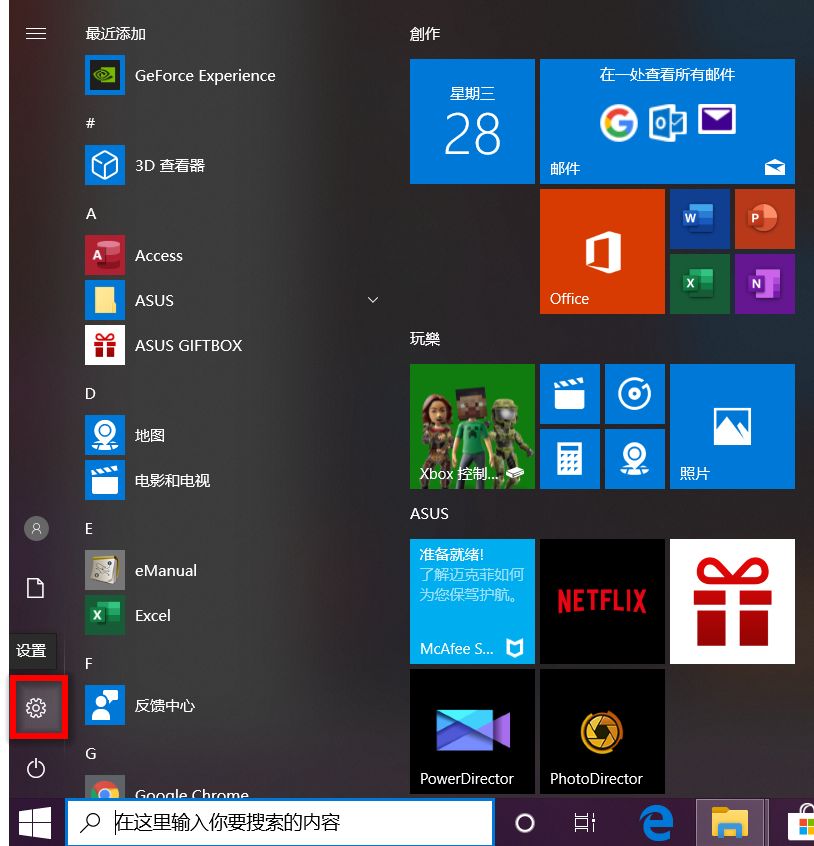This screenshot has height=846, width=814.
Task: Expand the ASUS folder chevron
Action: tap(373, 300)
